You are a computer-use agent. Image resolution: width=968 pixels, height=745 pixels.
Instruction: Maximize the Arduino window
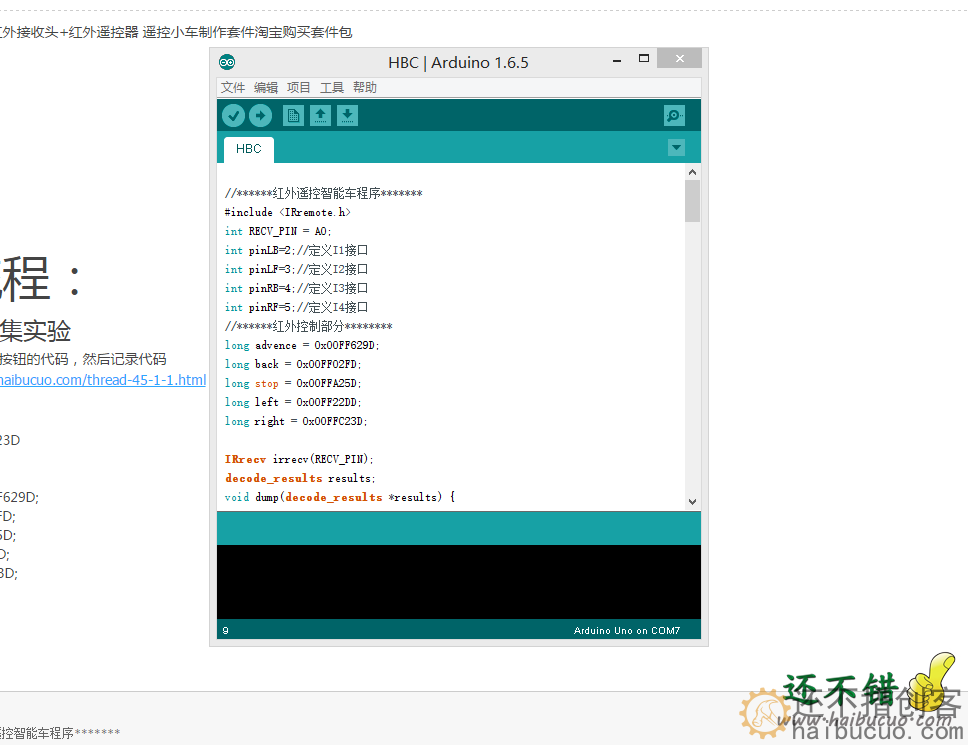(x=644, y=59)
